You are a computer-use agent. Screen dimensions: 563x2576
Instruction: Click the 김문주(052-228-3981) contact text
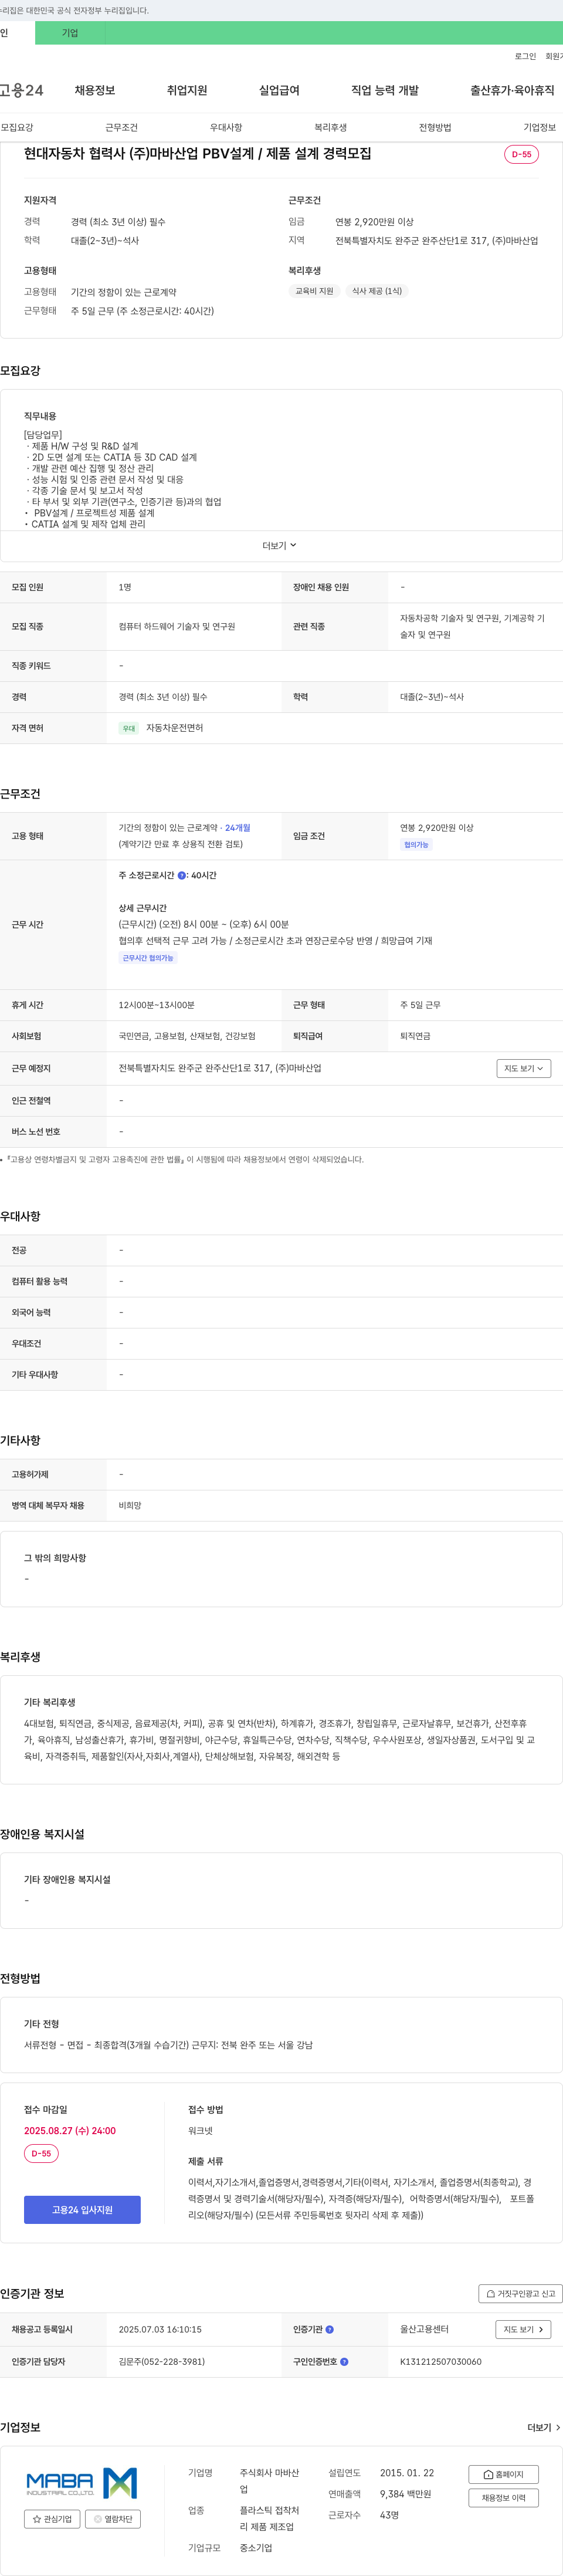(x=162, y=2361)
